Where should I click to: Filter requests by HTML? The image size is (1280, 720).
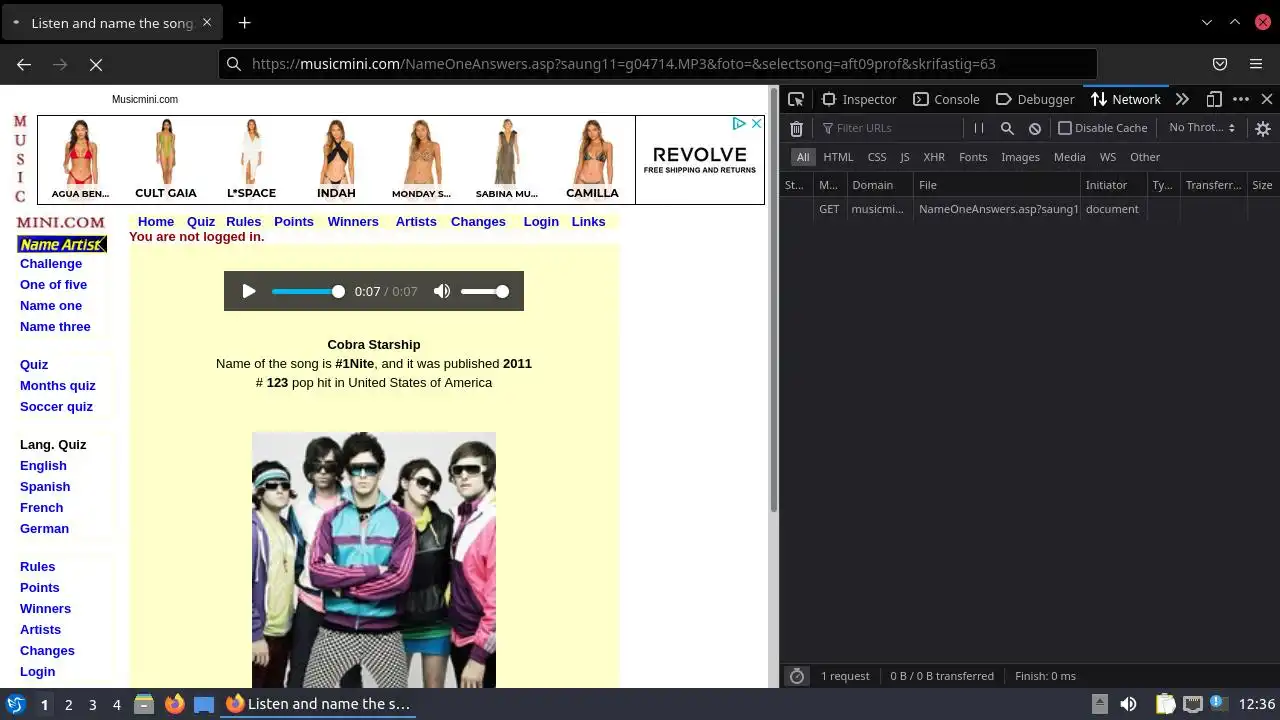coord(838,157)
